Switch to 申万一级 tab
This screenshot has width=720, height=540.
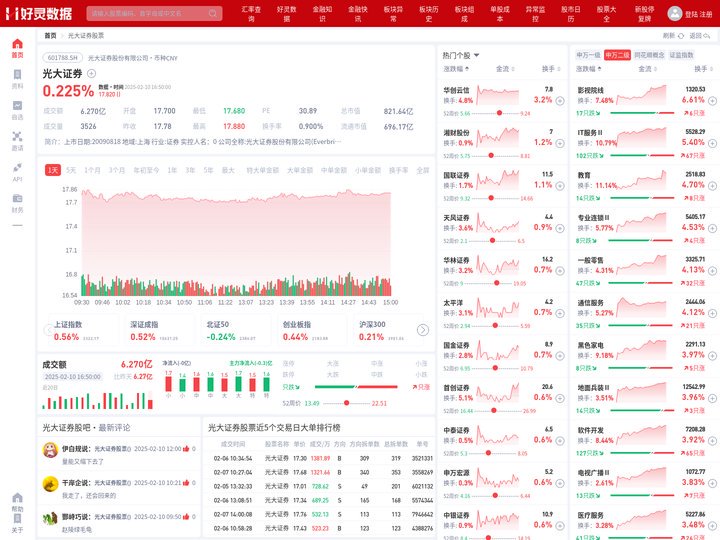(588, 55)
